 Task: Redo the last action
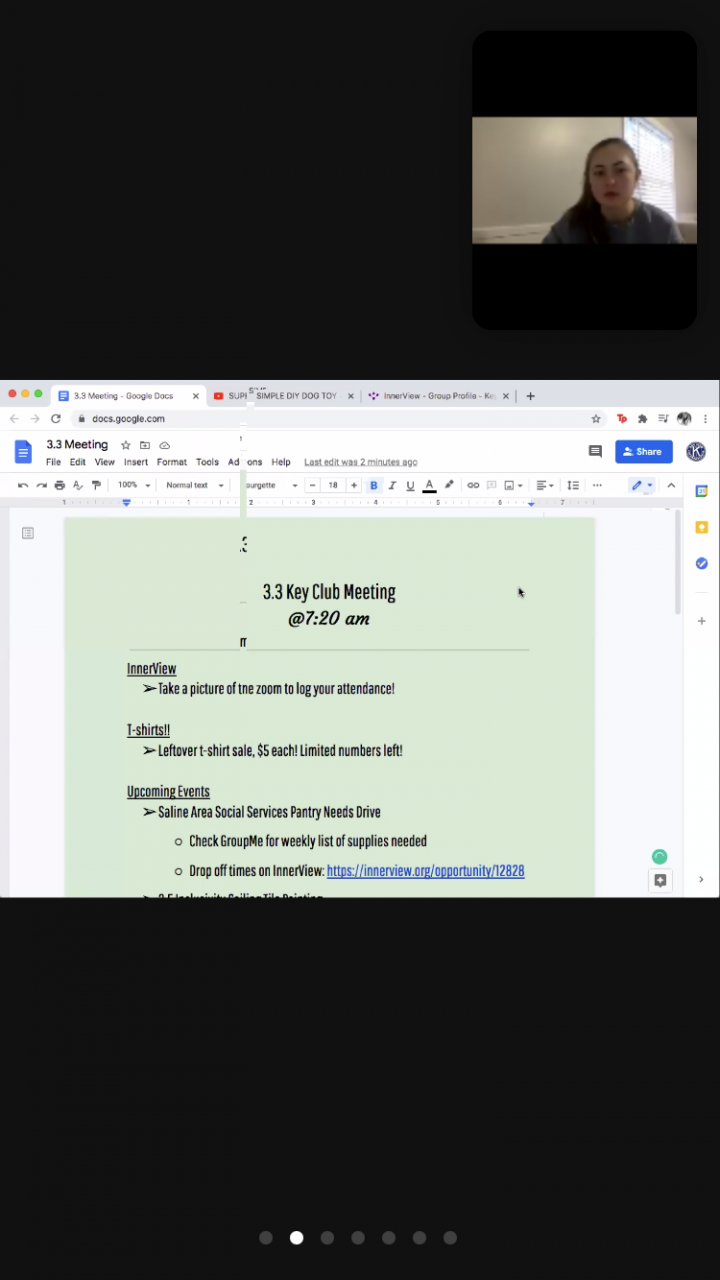tap(41, 485)
